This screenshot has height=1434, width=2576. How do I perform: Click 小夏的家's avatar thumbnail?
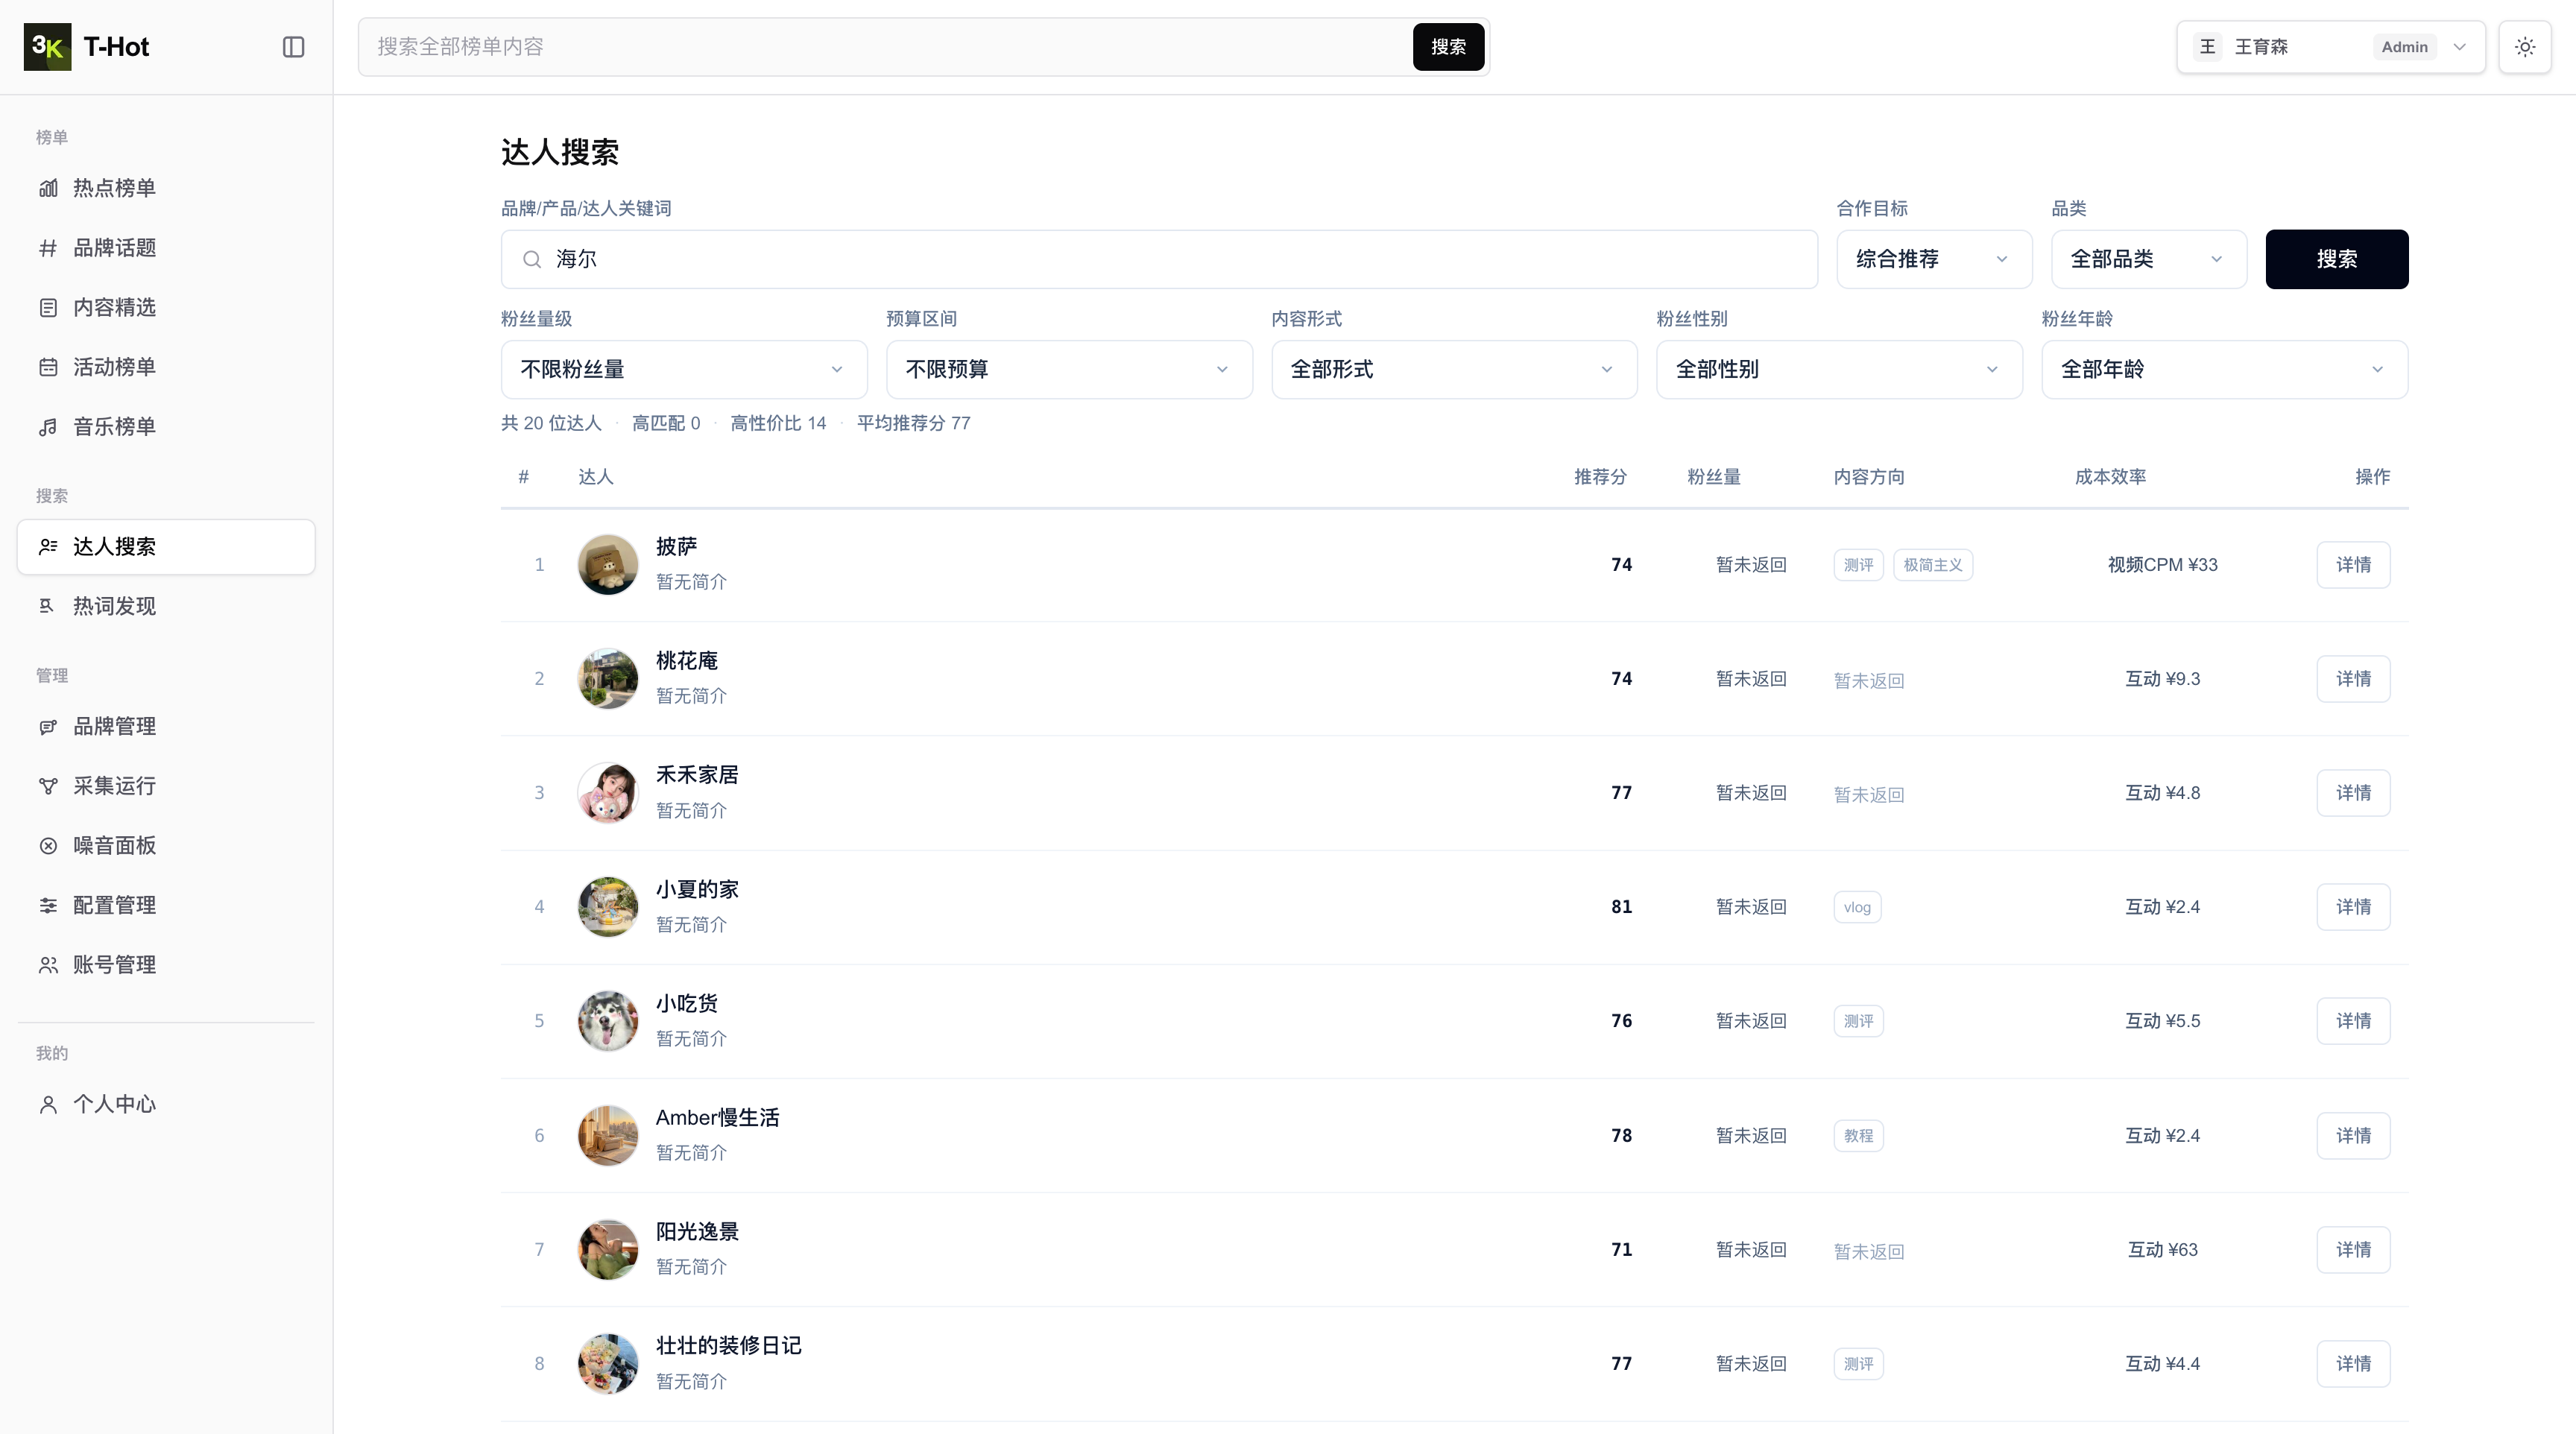[x=608, y=907]
